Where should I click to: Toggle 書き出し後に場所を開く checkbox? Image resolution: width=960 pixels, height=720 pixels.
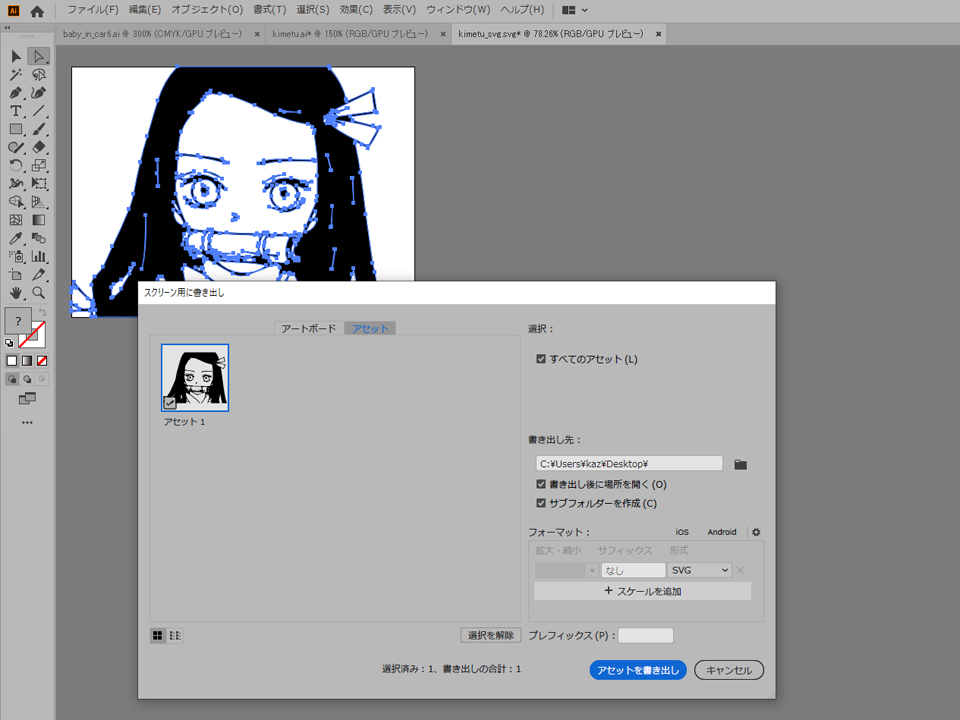tap(541, 484)
